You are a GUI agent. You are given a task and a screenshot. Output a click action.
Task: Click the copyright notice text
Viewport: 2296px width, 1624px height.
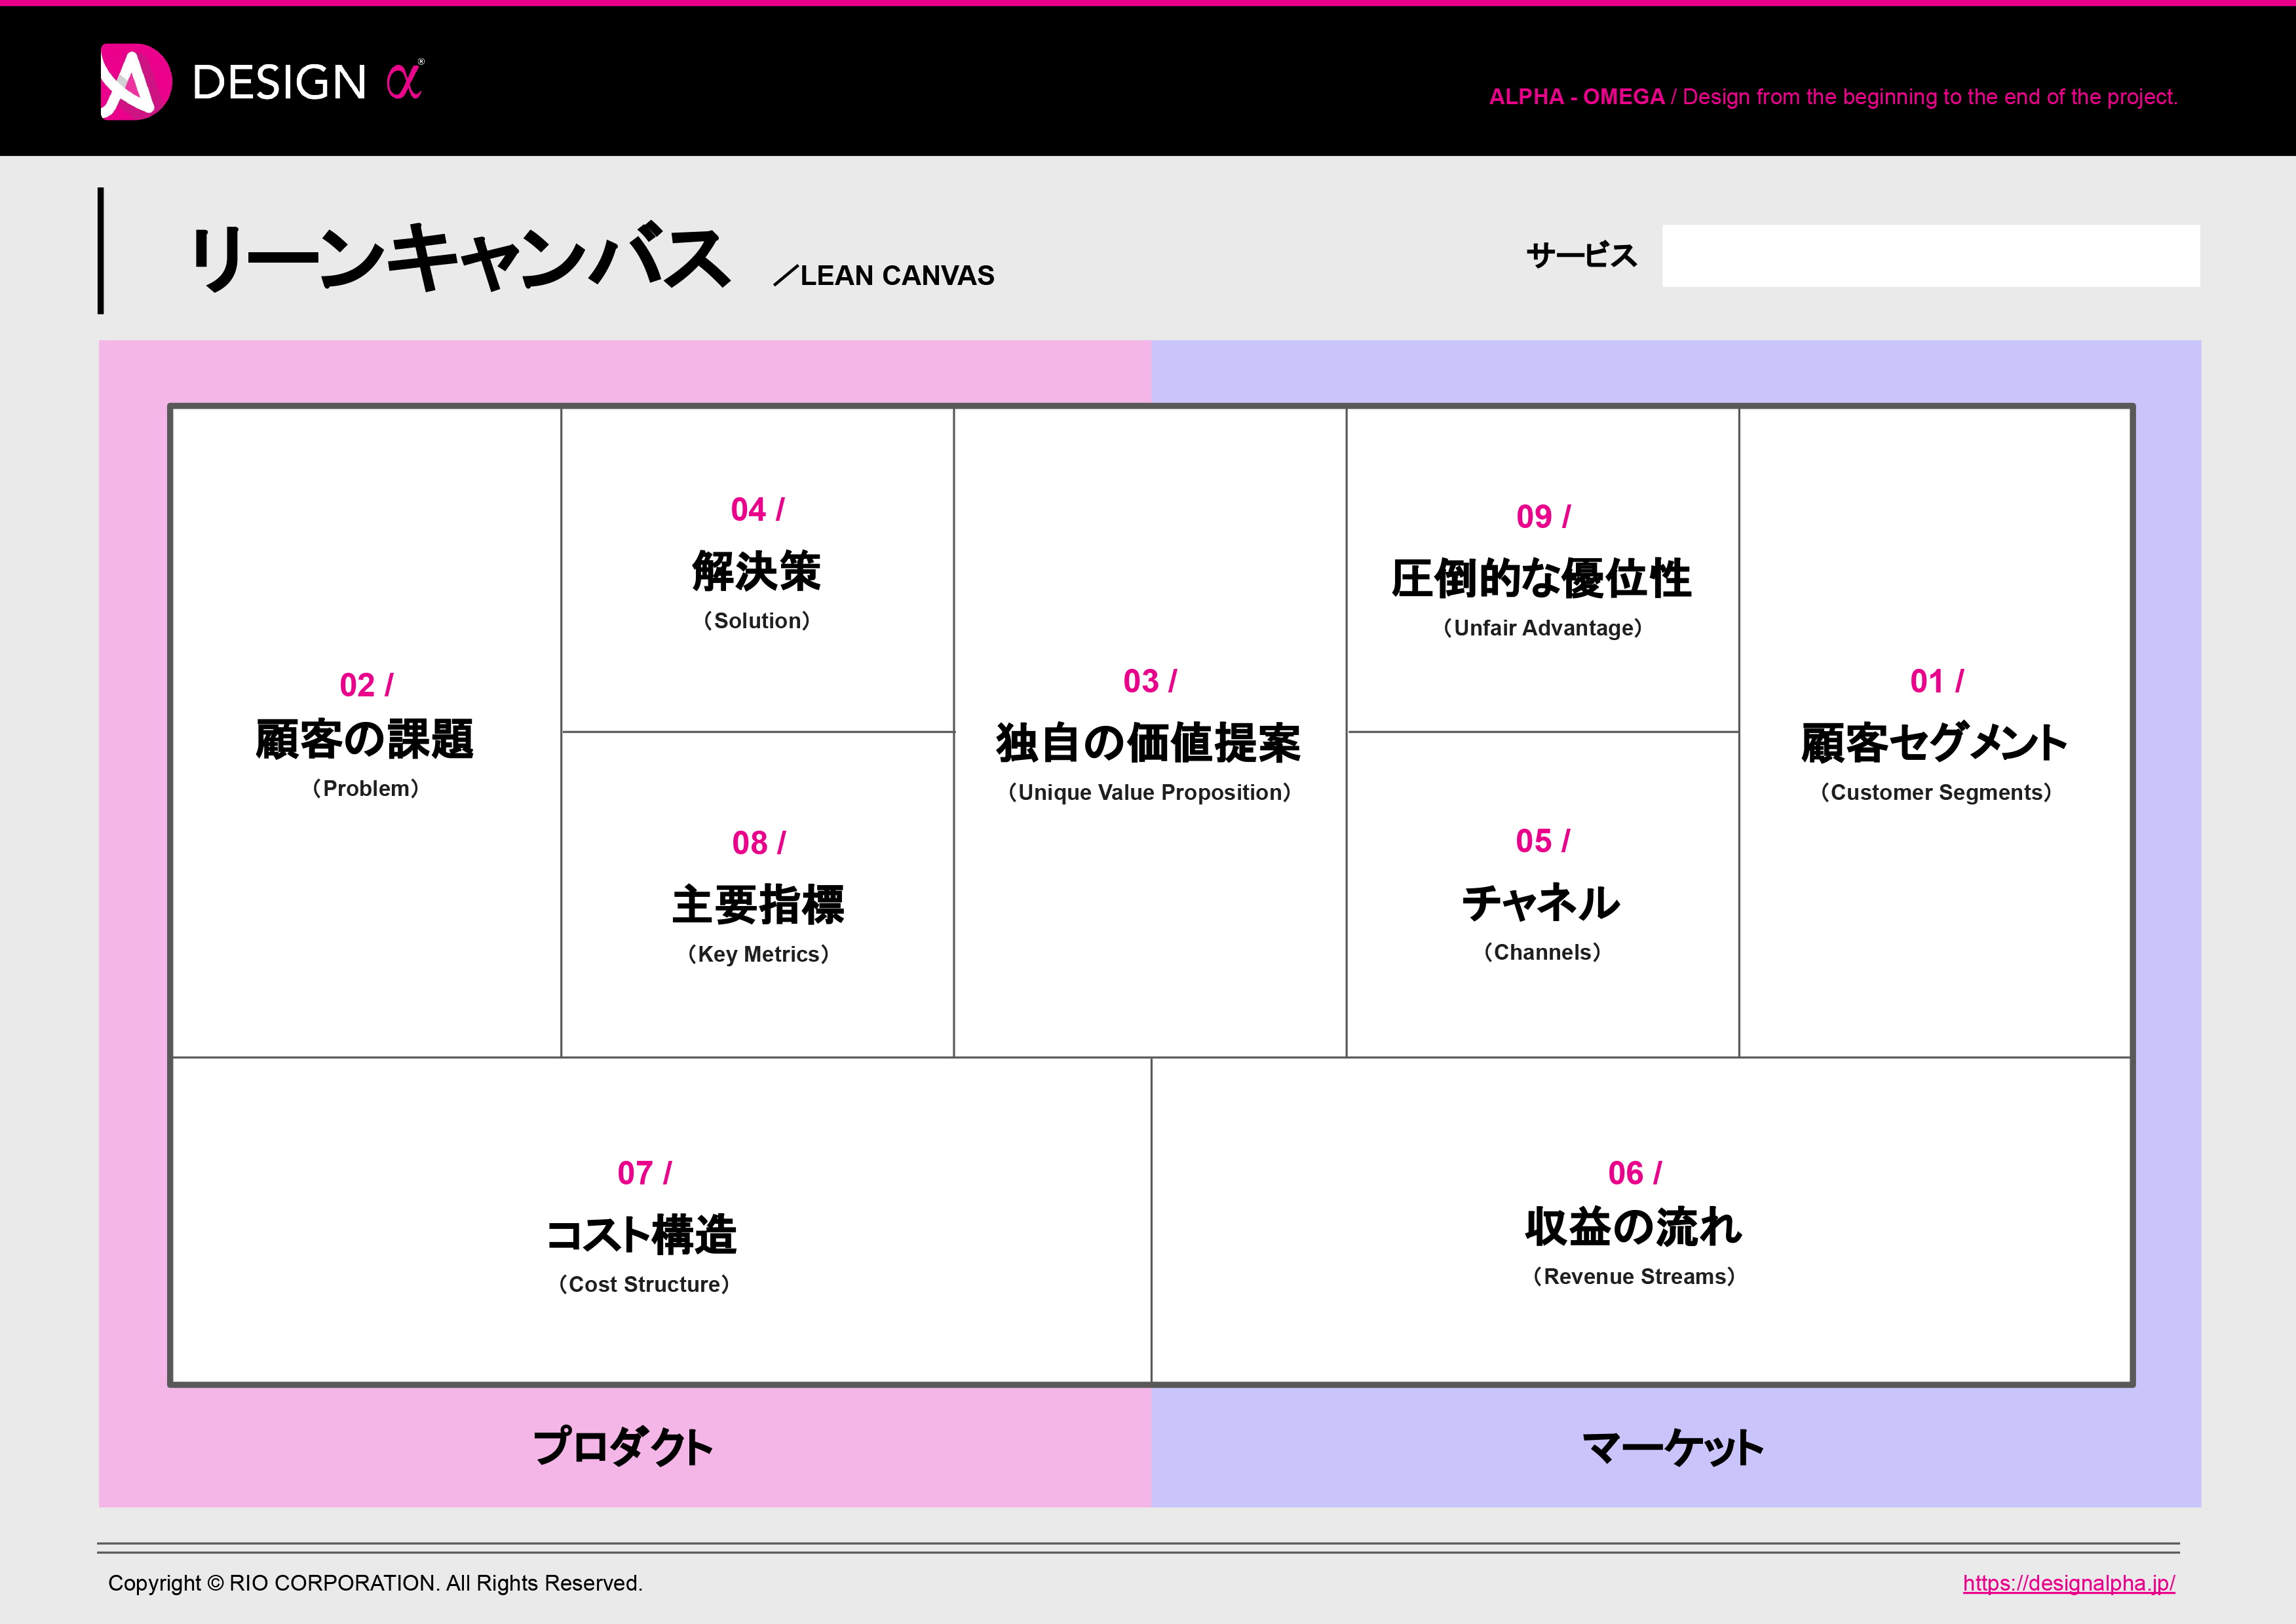tap(377, 1583)
